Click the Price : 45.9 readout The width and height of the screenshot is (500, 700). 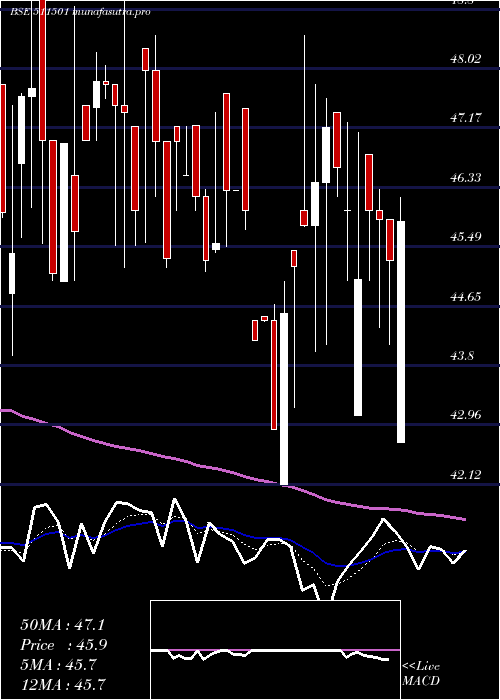[x=64, y=645]
